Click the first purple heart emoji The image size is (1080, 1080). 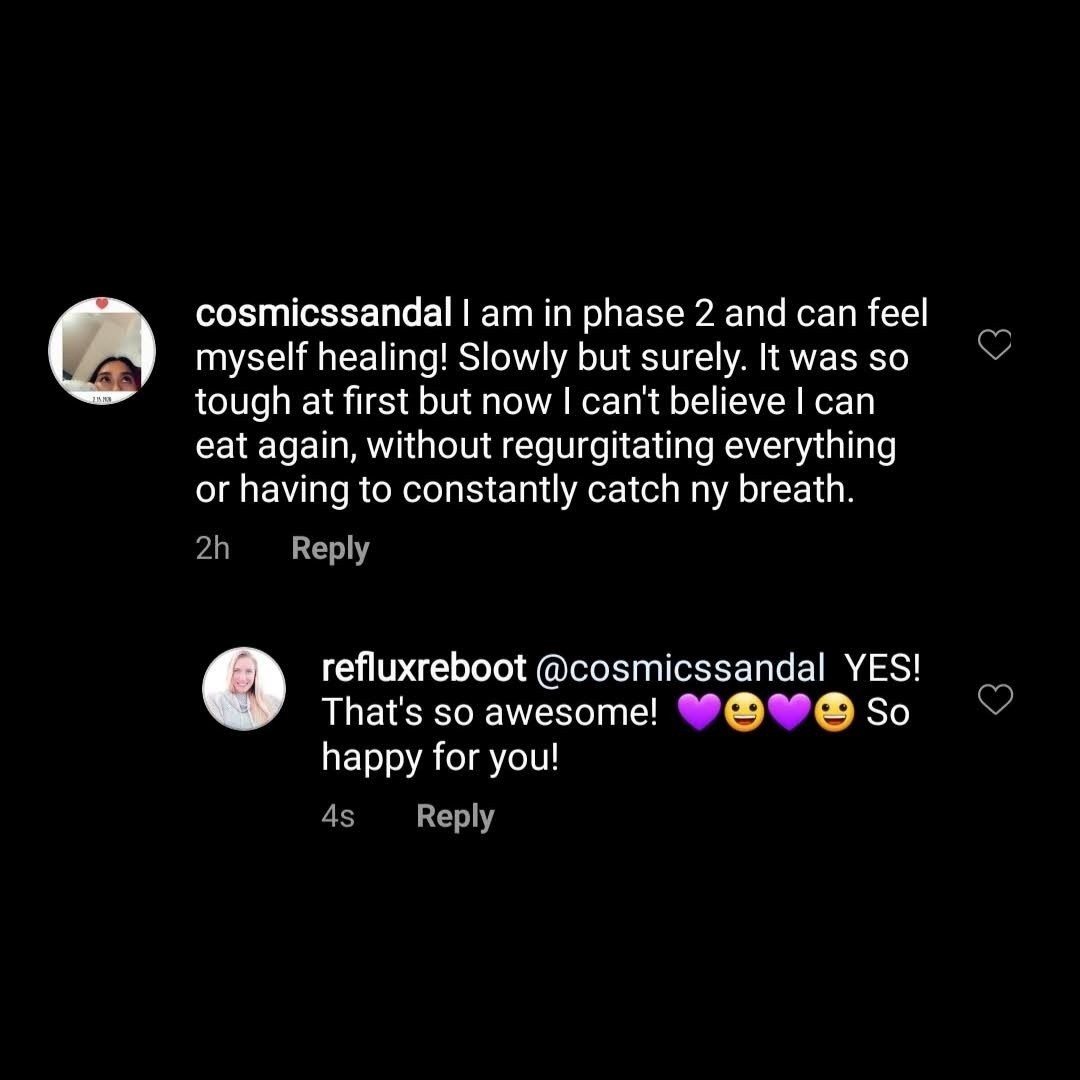click(699, 714)
